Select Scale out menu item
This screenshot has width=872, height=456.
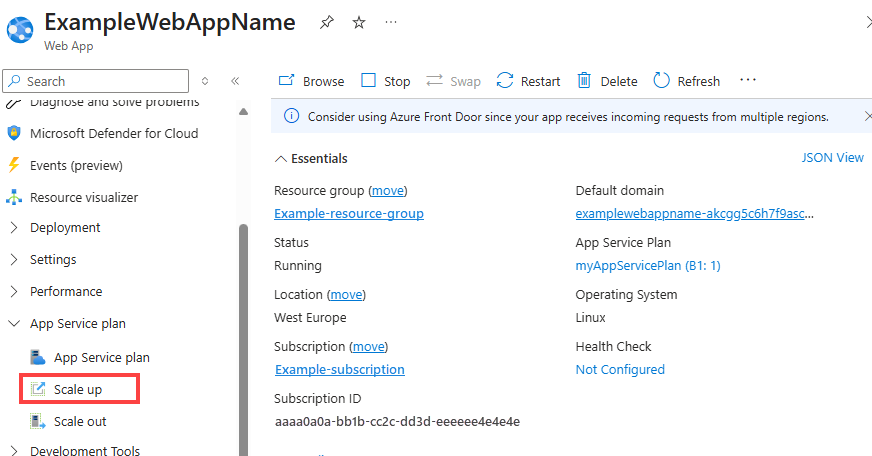tap(80, 421)
